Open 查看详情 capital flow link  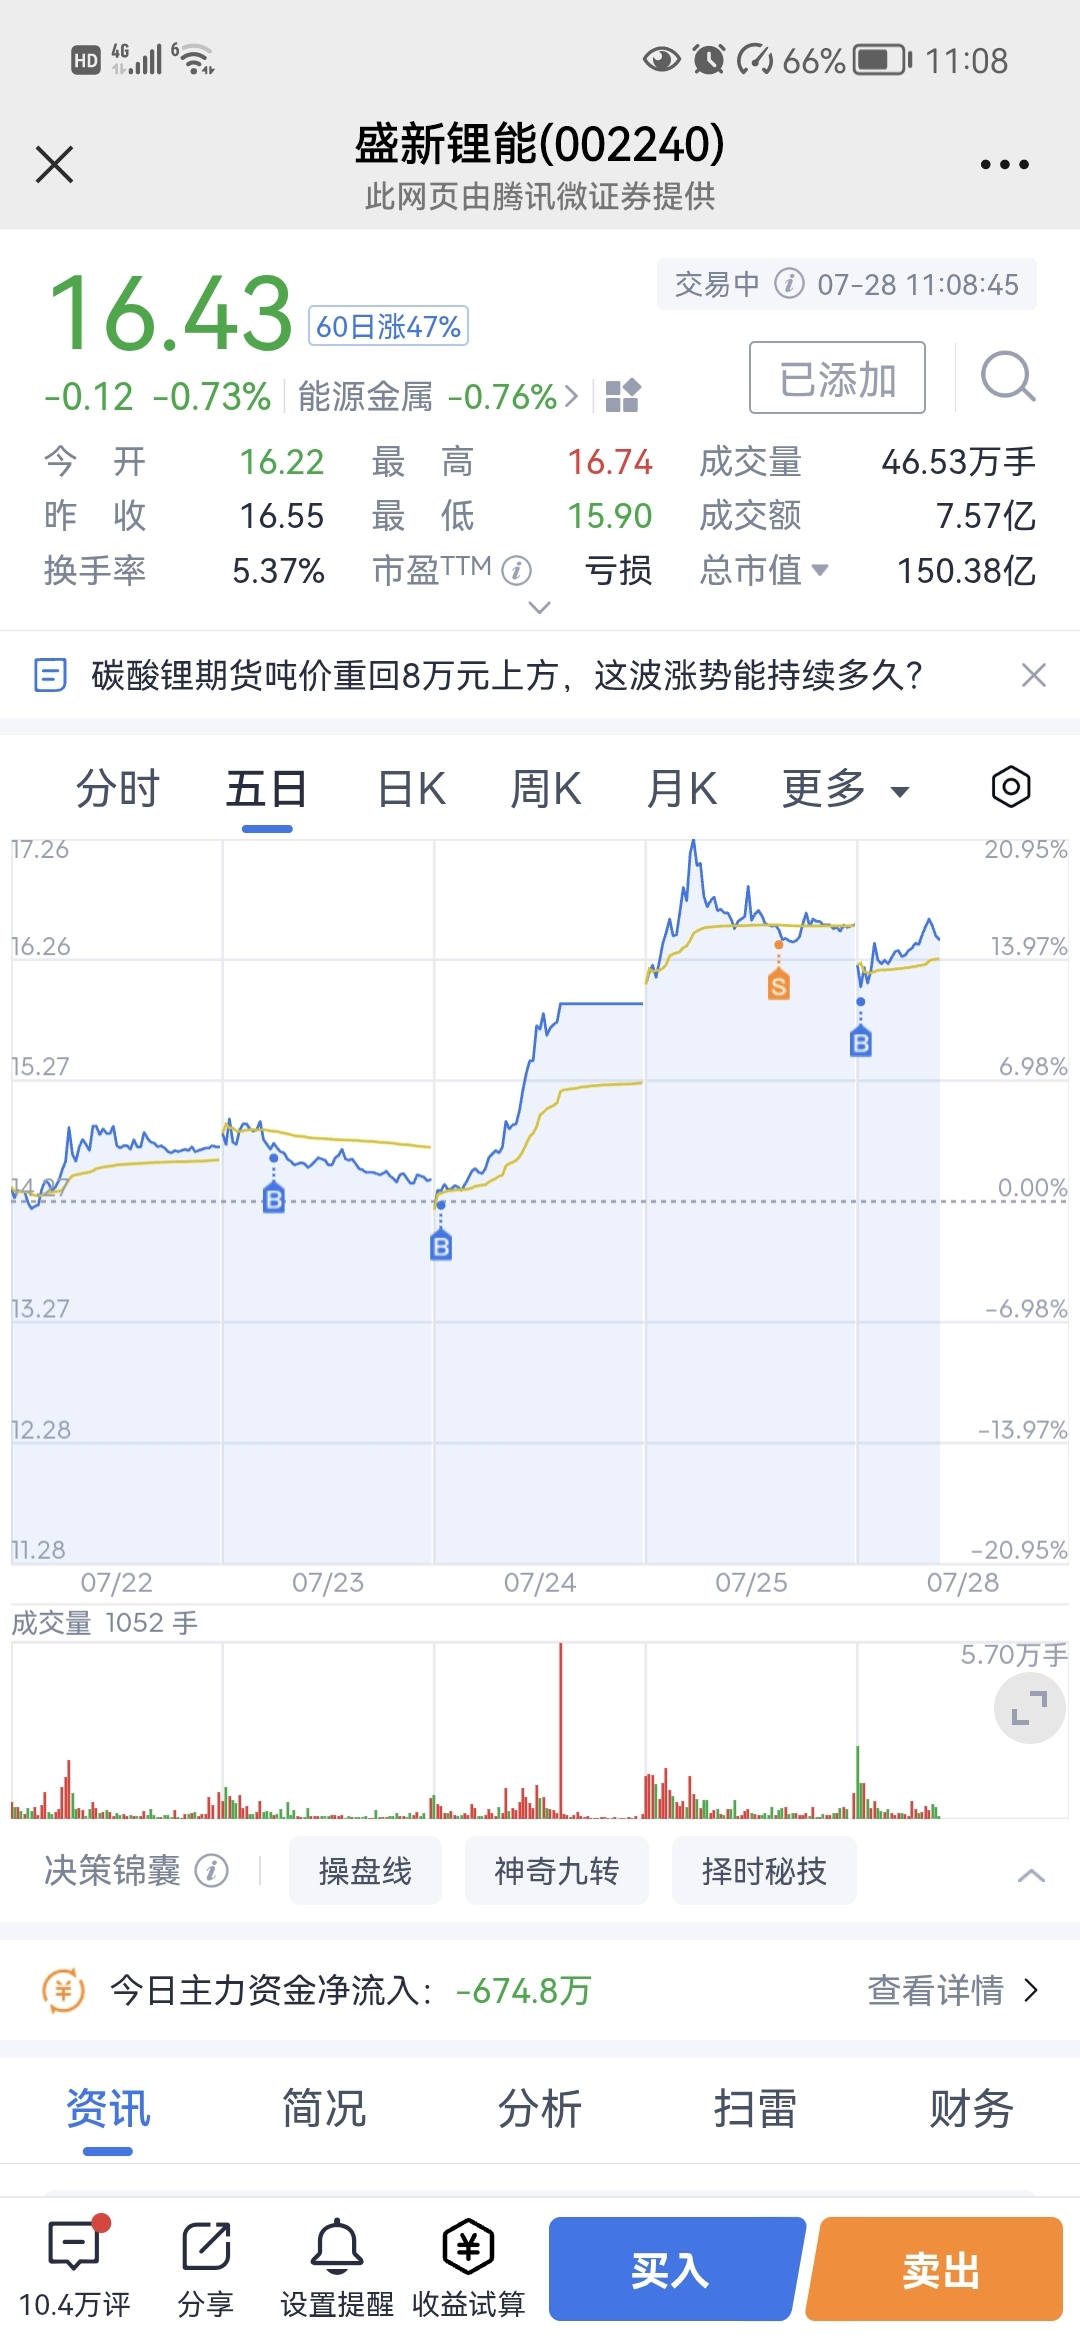953,1990
